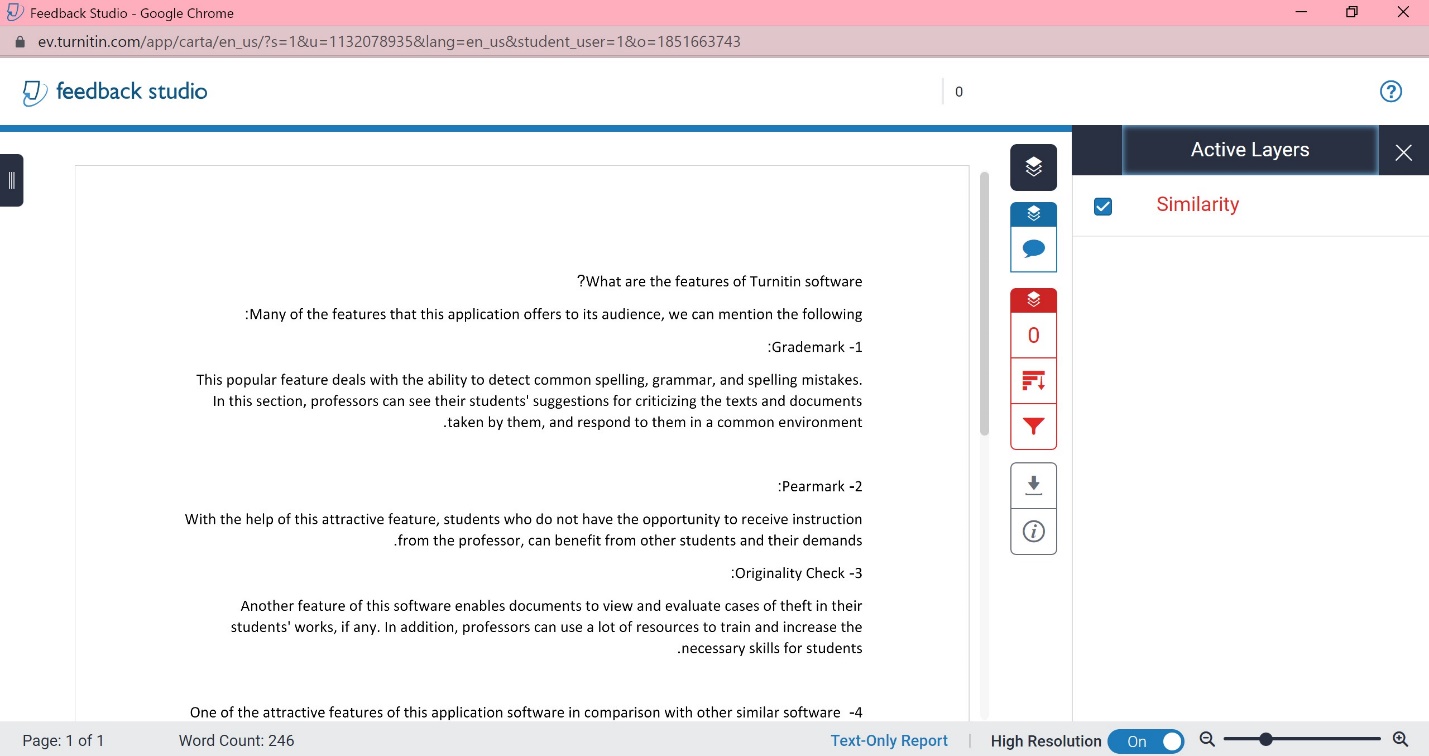Open the Text-Only Report link

pyautogui.click(x=889, y=741)
